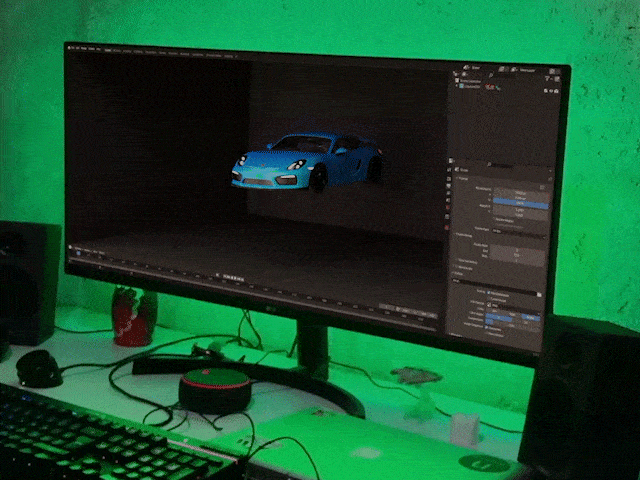Viewport: 640px width, 480px height.
Task: Click the properties editor search field
Action: coord(502,165)
